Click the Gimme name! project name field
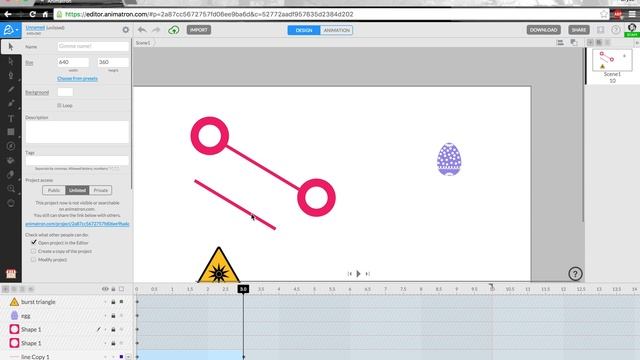 pos(93,46)
